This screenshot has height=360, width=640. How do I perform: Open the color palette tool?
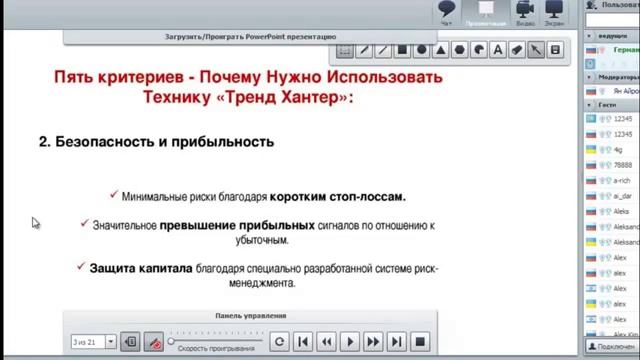click(479, 50)
